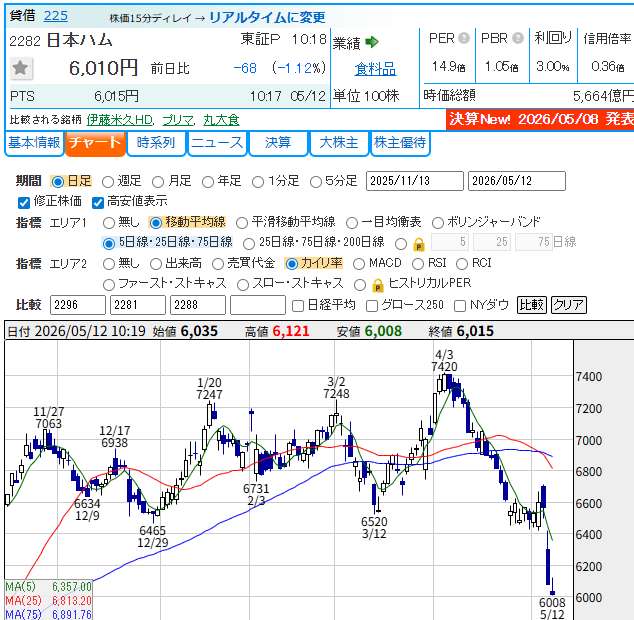Select 一目均衡表 indicator
This screenshot has height=620, width=634.
pos(352,223)
